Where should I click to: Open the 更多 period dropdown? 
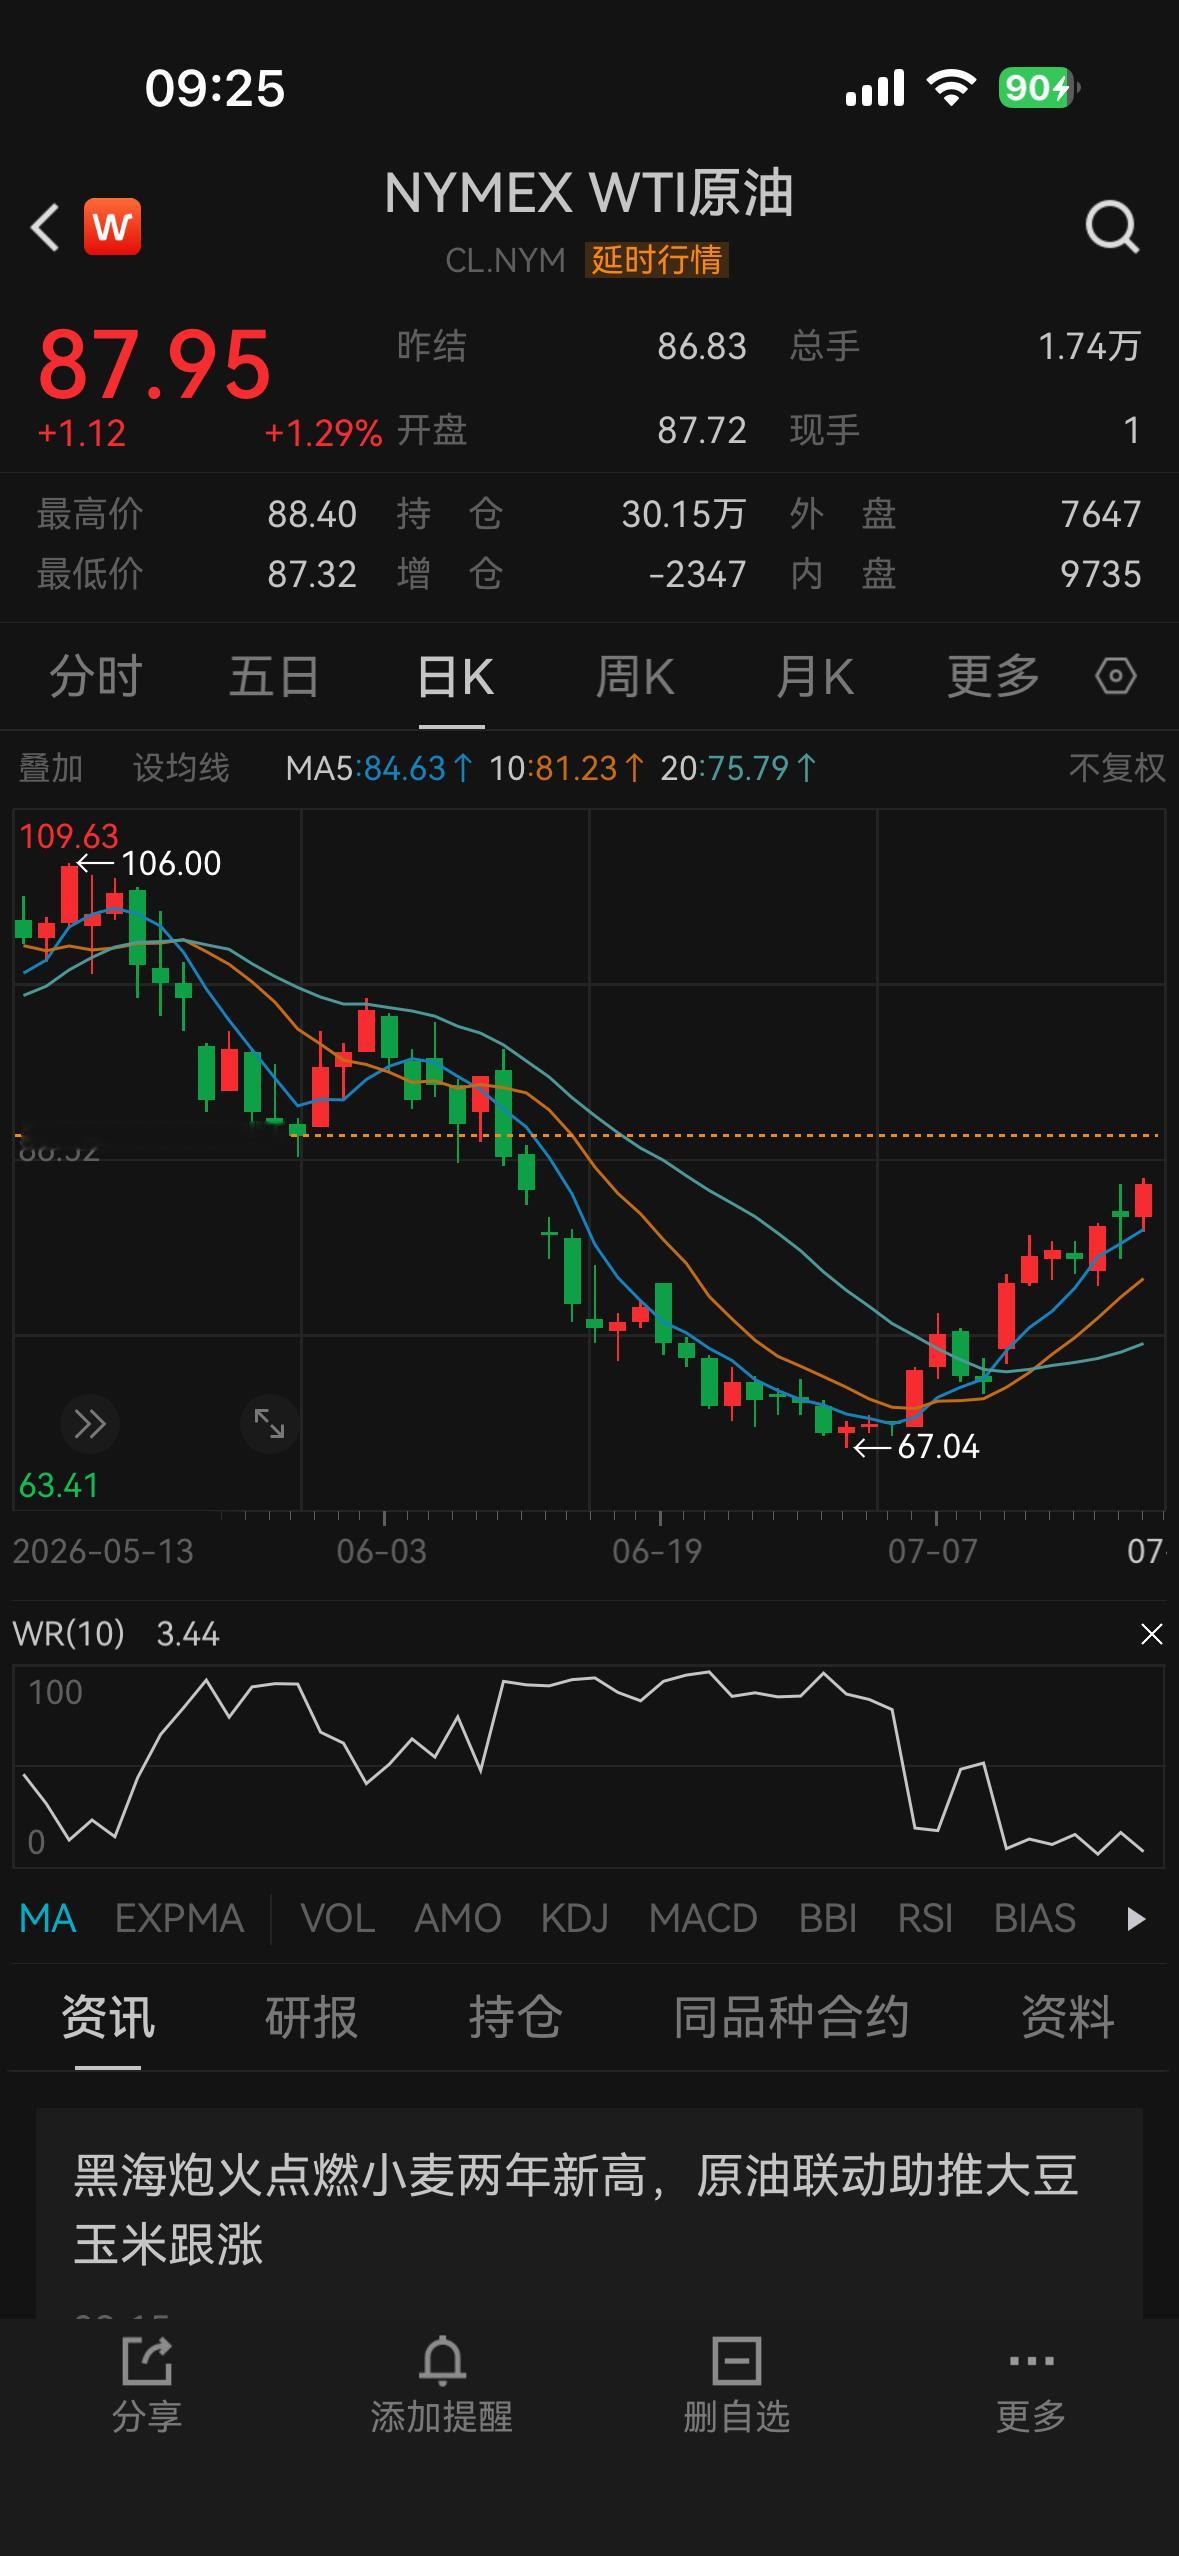(993, 676)
